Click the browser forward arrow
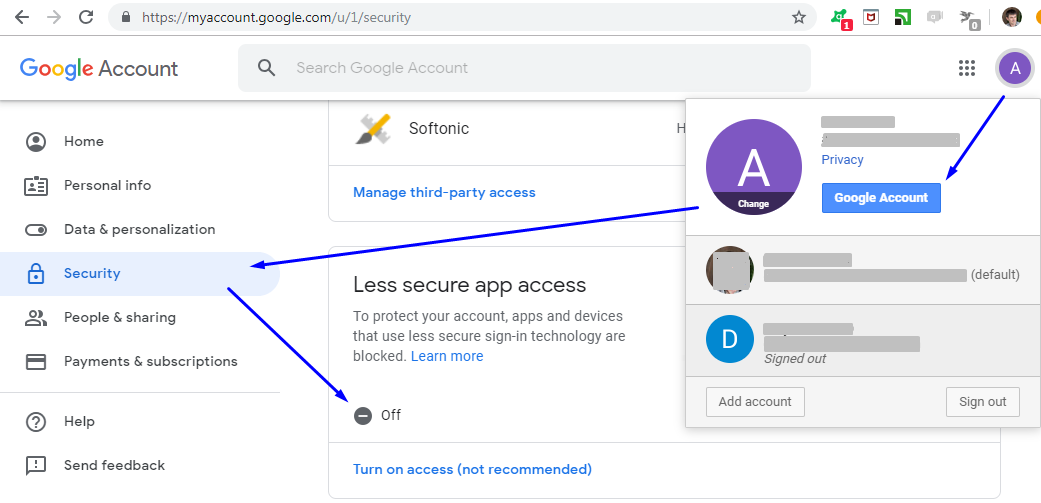 [x=54, y=17]
